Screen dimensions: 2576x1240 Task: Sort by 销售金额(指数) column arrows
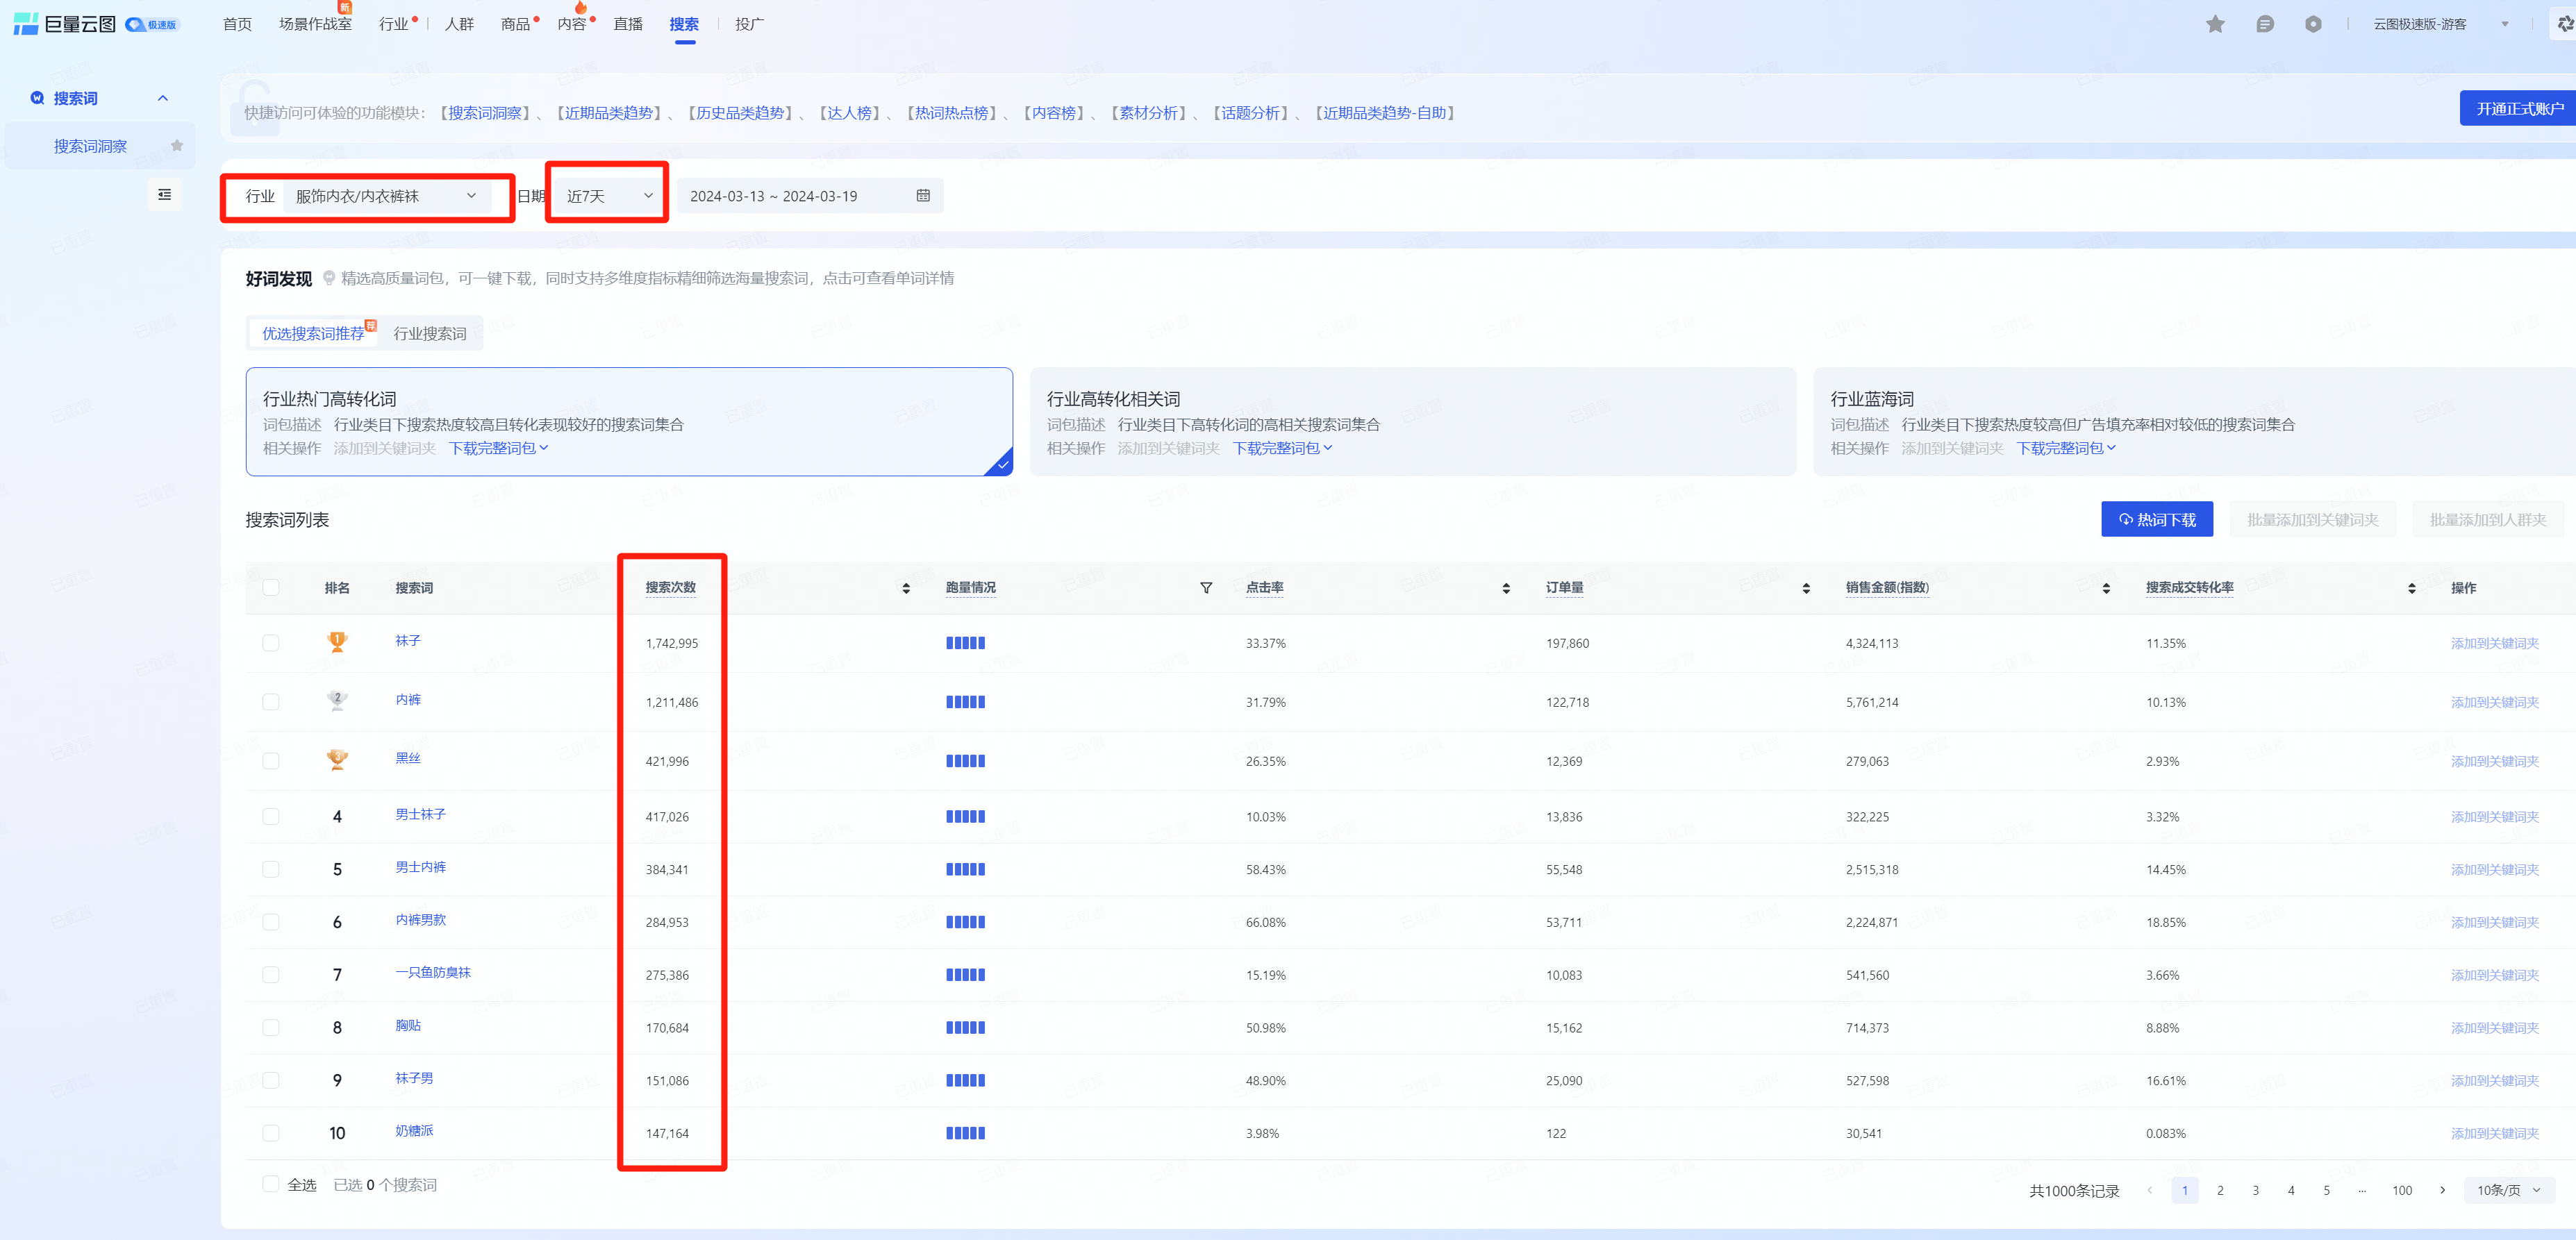(2106, 588)
